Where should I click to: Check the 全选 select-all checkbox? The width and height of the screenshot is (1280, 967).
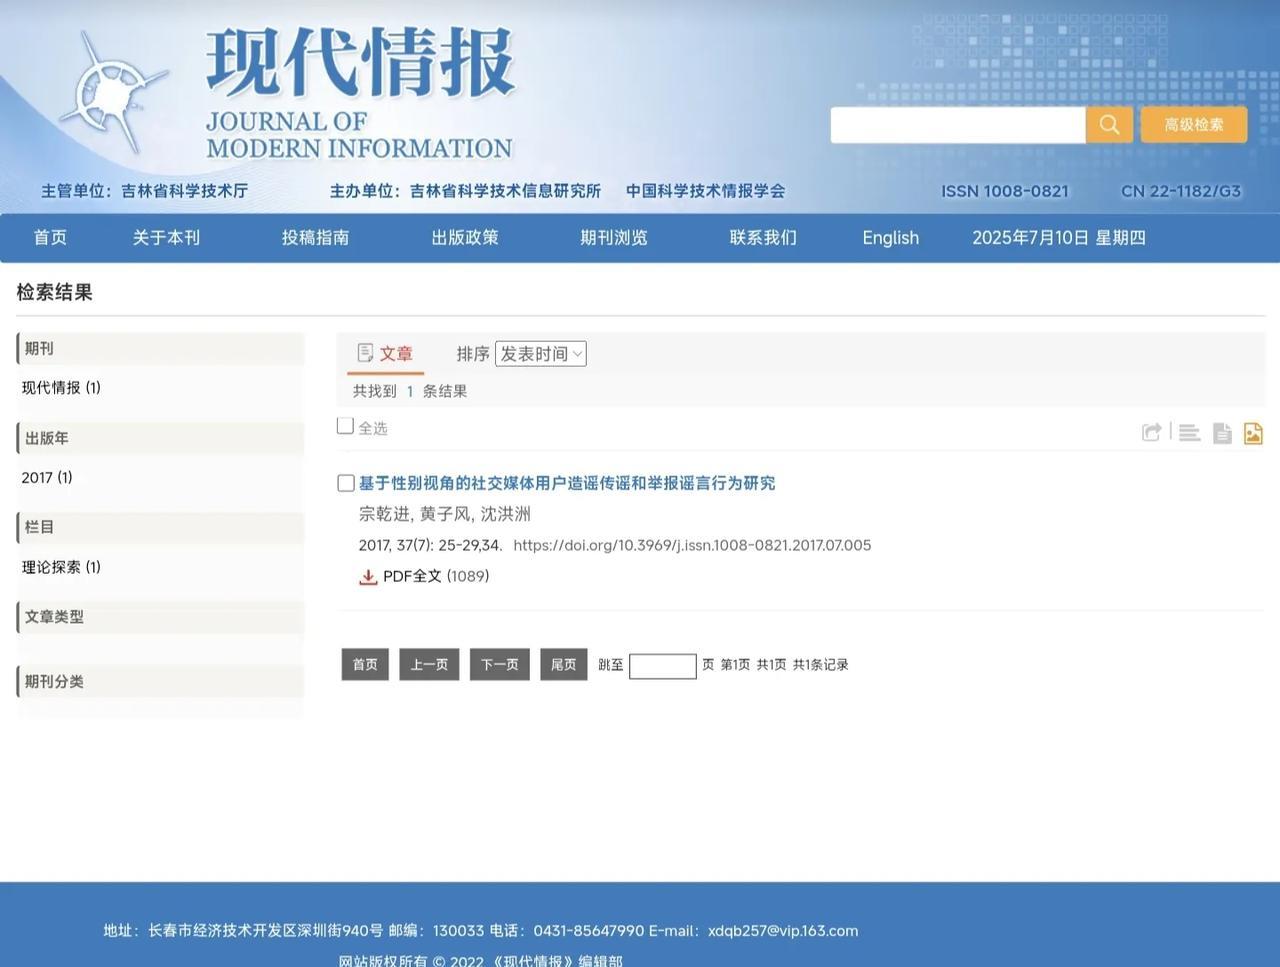(345, 426)
